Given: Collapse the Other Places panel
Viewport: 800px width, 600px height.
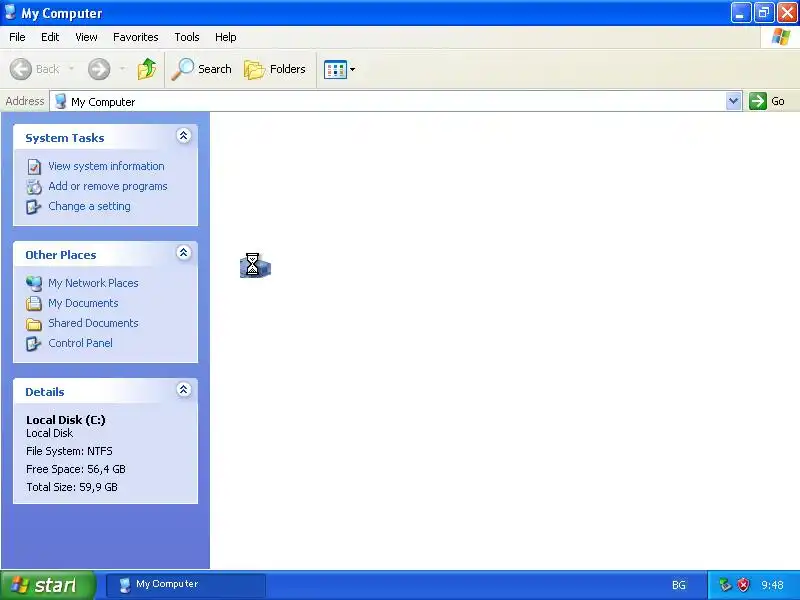Looking at the screenshot, I should click(184, 253).
